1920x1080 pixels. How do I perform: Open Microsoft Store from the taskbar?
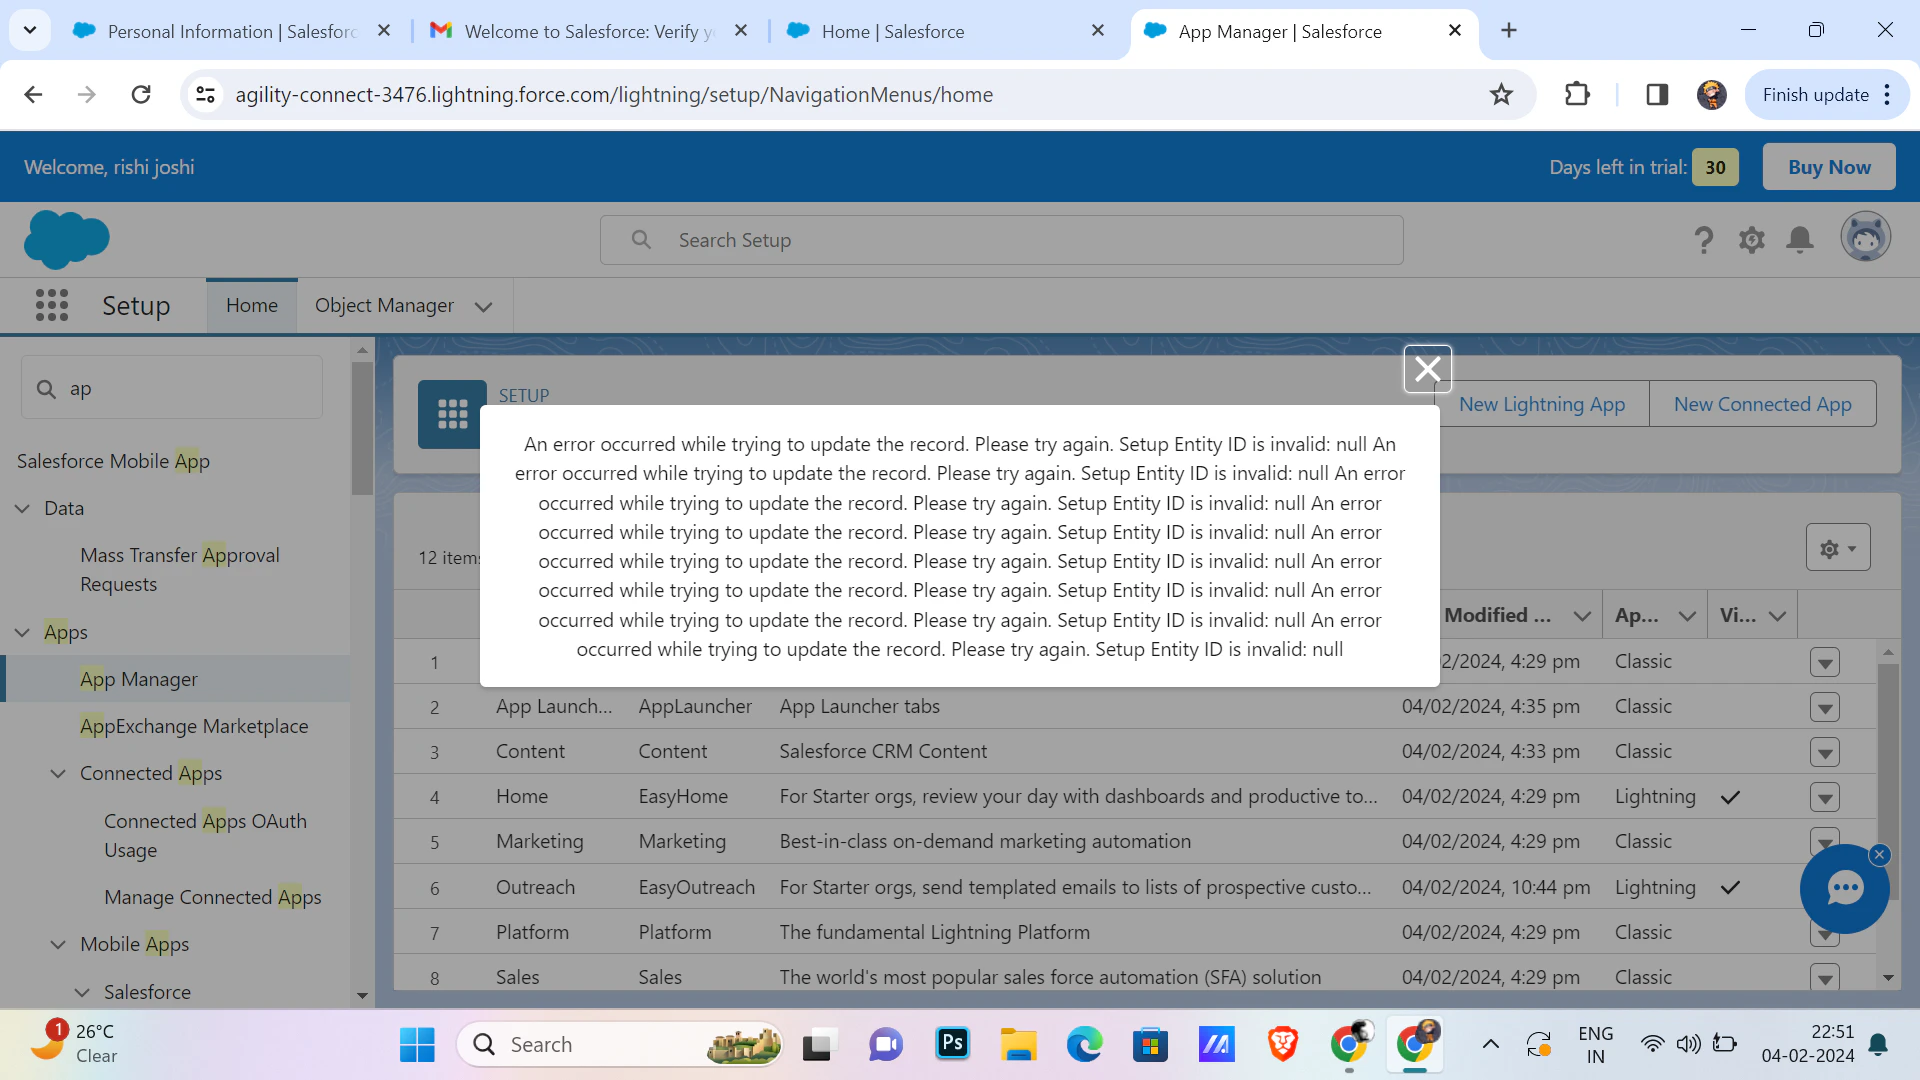pos(1150,1045)
